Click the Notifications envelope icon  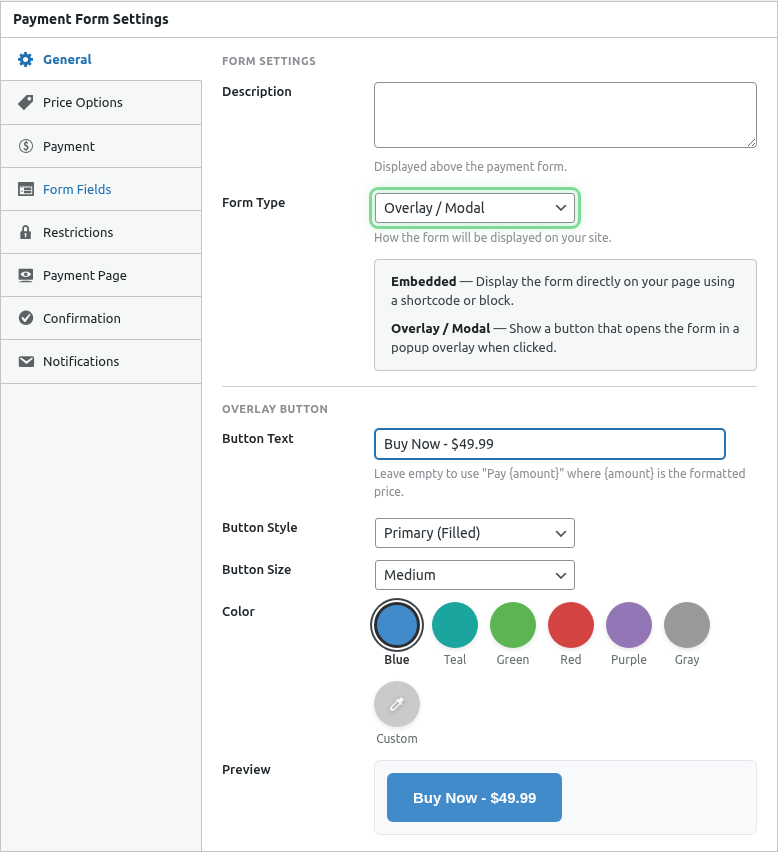[x=25, y=361]
